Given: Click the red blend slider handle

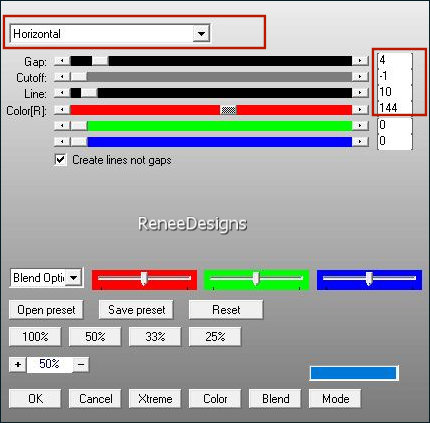Looking at the screenshot, I should click(x=144, y=279).
